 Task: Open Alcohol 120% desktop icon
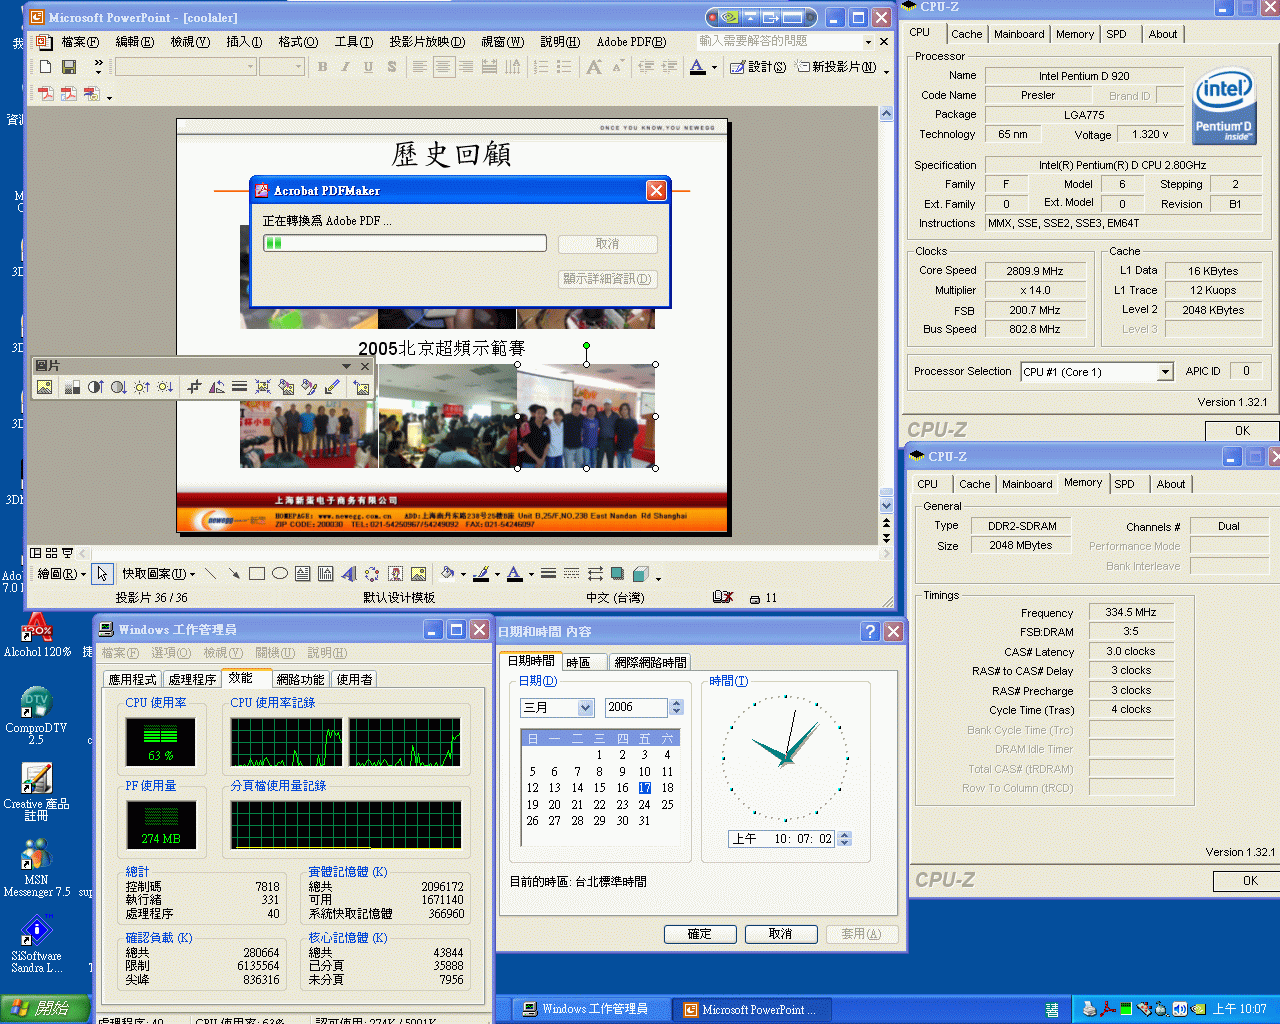pos(37,635)
